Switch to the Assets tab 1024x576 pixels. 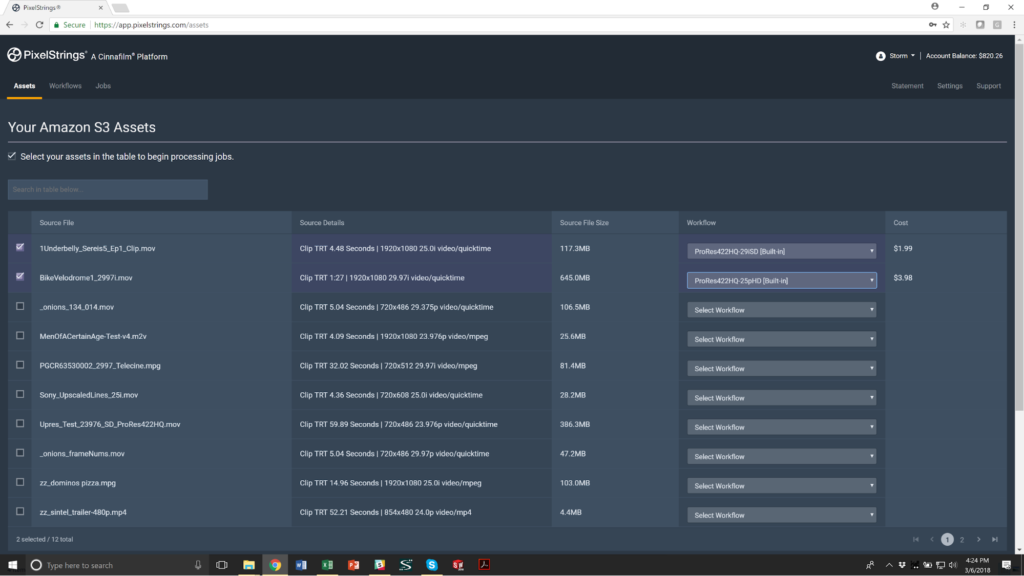click(24, 86)
